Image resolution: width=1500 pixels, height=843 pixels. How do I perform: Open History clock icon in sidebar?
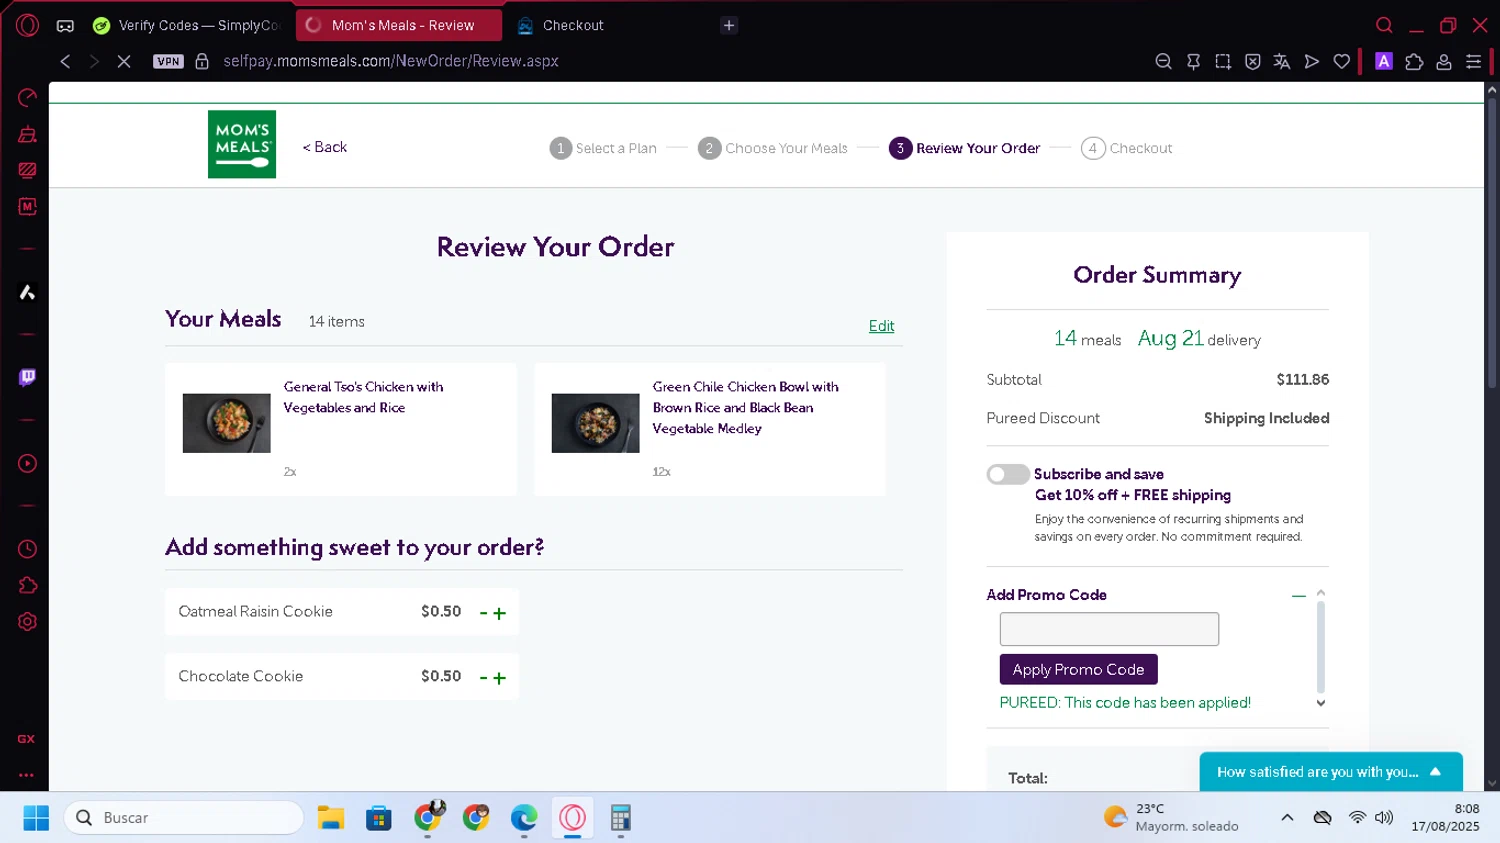click(x=27, y=549)
